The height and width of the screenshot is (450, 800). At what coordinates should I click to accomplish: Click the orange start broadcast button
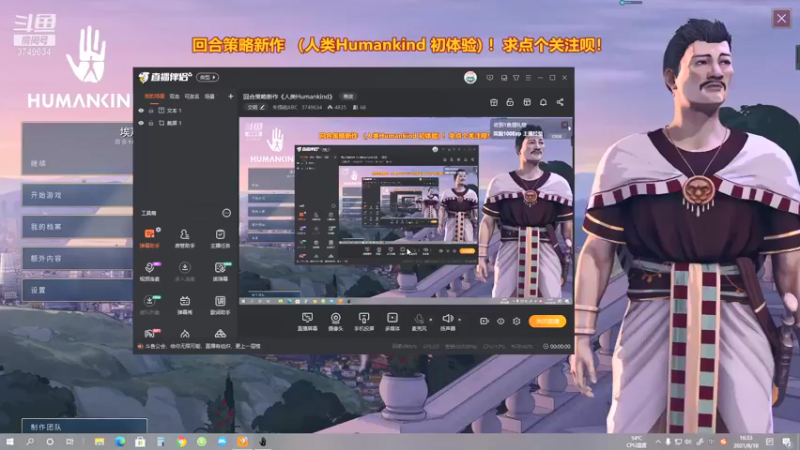547,321
